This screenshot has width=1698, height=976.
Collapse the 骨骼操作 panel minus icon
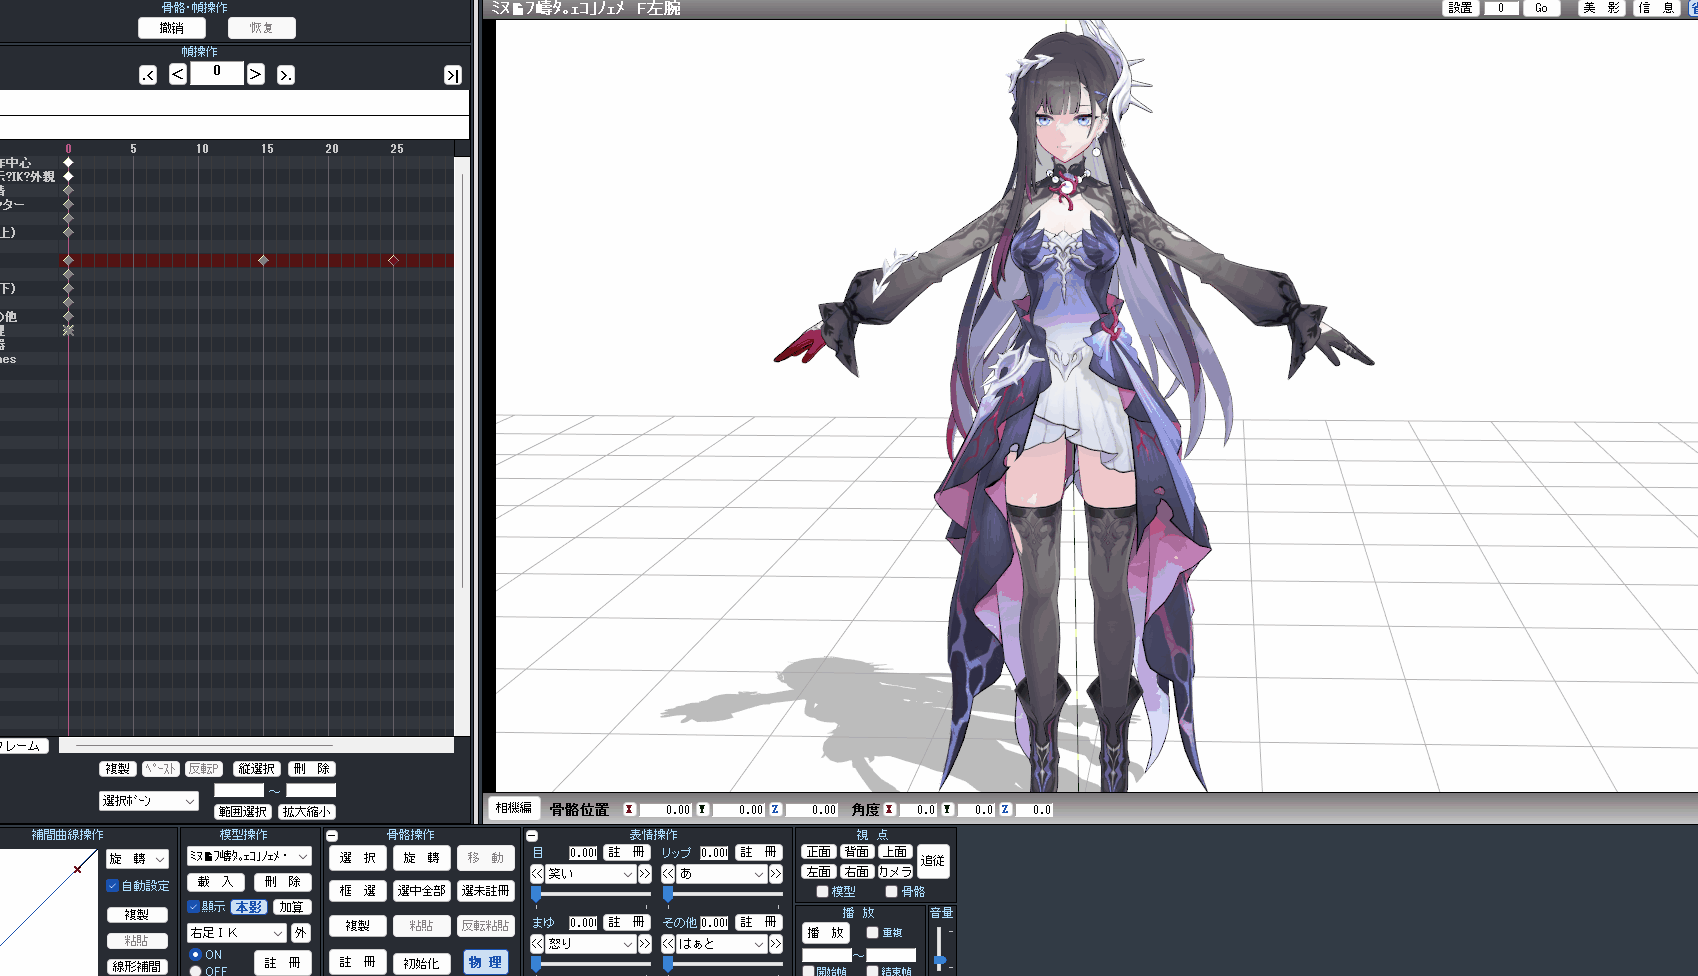(332, 836)
